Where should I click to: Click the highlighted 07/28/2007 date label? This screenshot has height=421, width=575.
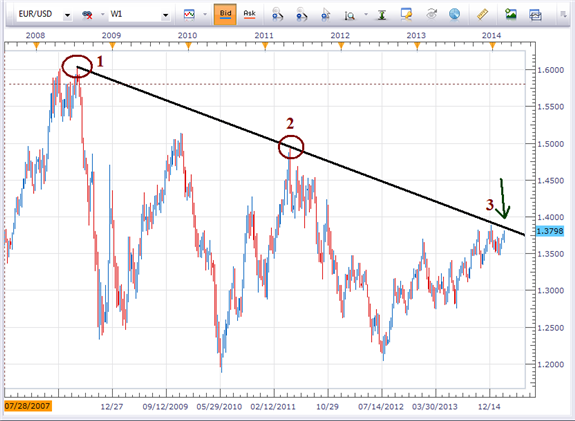coord(28,406)
